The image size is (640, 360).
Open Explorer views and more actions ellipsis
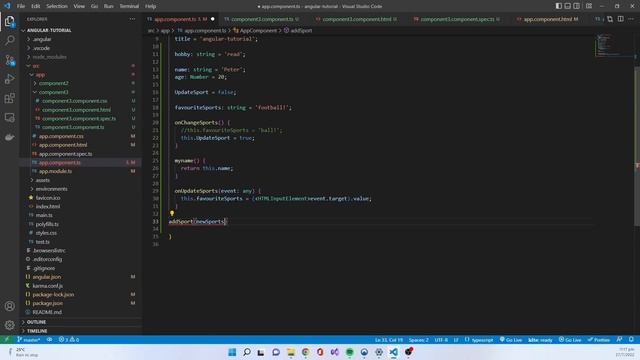point(132,19)
